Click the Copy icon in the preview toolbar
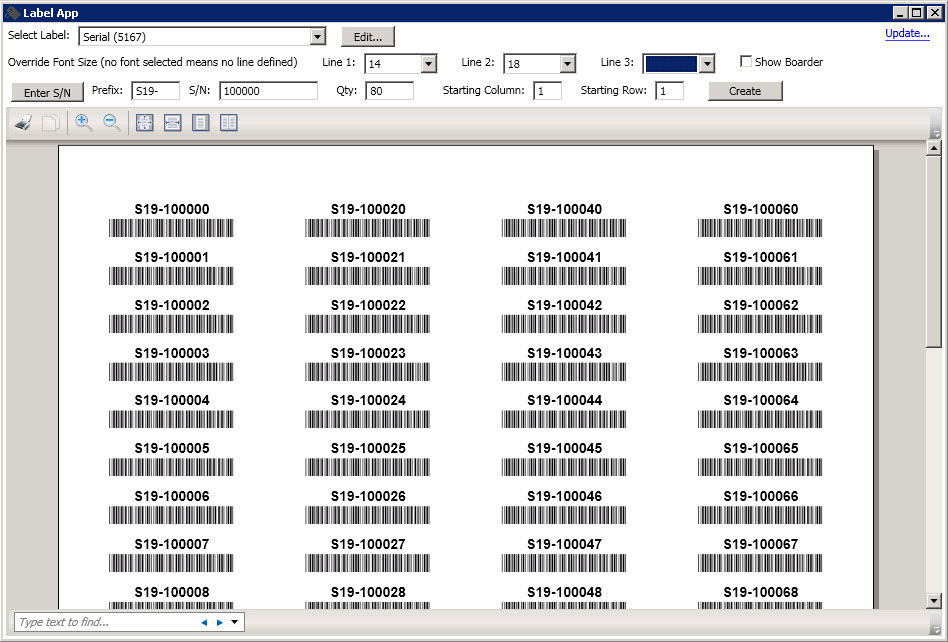The height and width of the screenshot is (642, 948). pyautogui.click(x=51, y=123)
